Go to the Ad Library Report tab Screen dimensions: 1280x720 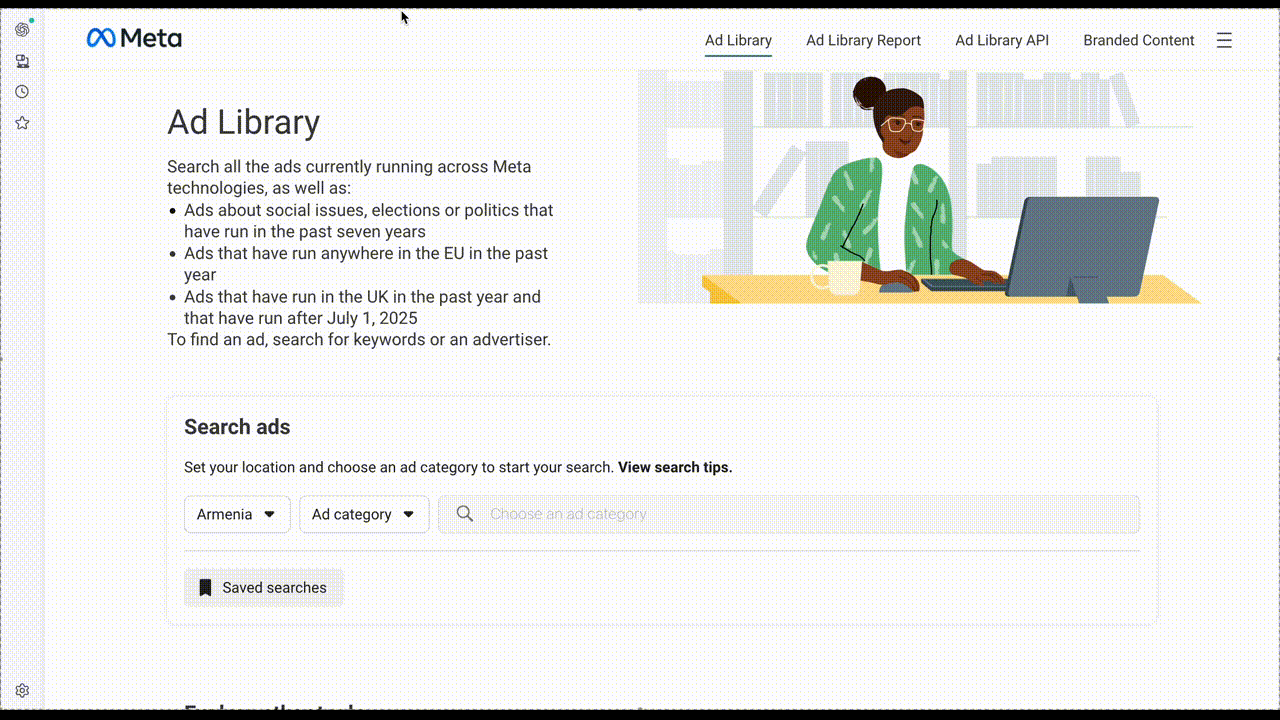click(863, 41)
